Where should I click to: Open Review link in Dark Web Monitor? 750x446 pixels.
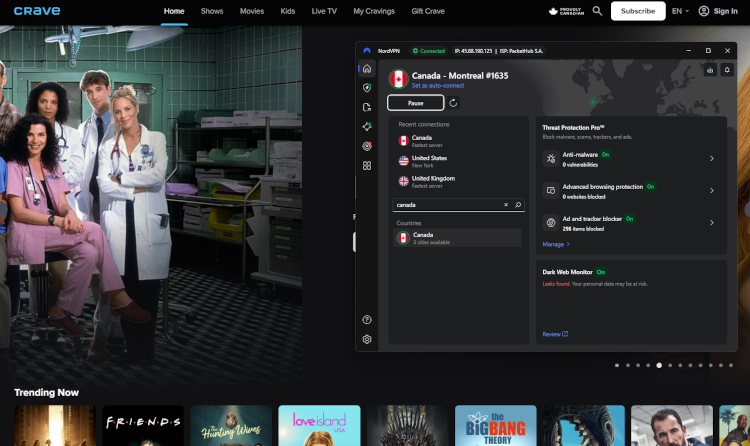point(555,334)
